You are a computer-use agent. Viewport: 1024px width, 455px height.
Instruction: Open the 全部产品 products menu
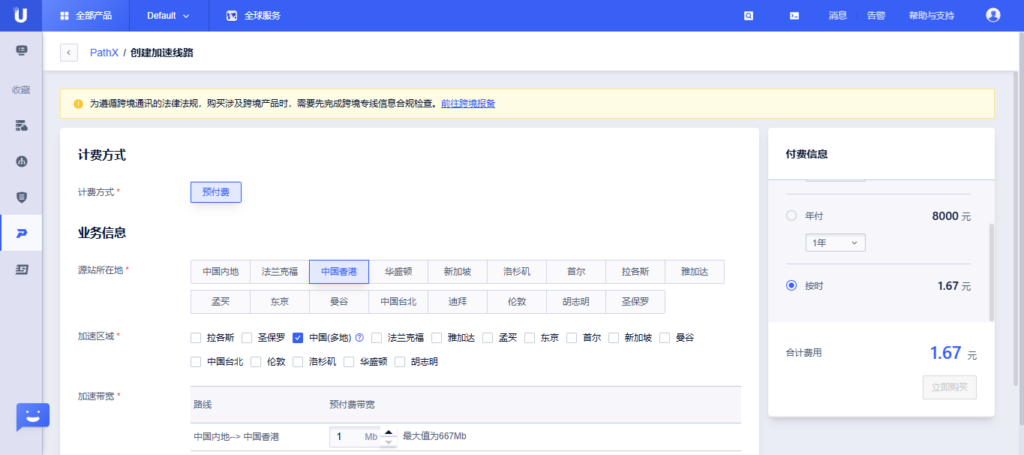[x=85, y=16]
